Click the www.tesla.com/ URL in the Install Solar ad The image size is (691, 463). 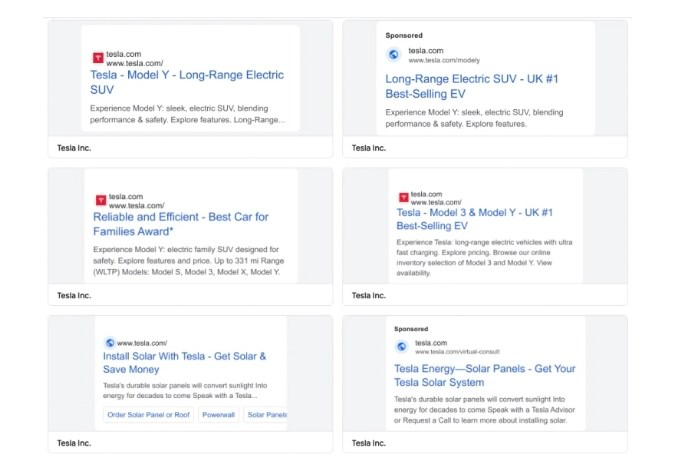(x=142, y=343)
